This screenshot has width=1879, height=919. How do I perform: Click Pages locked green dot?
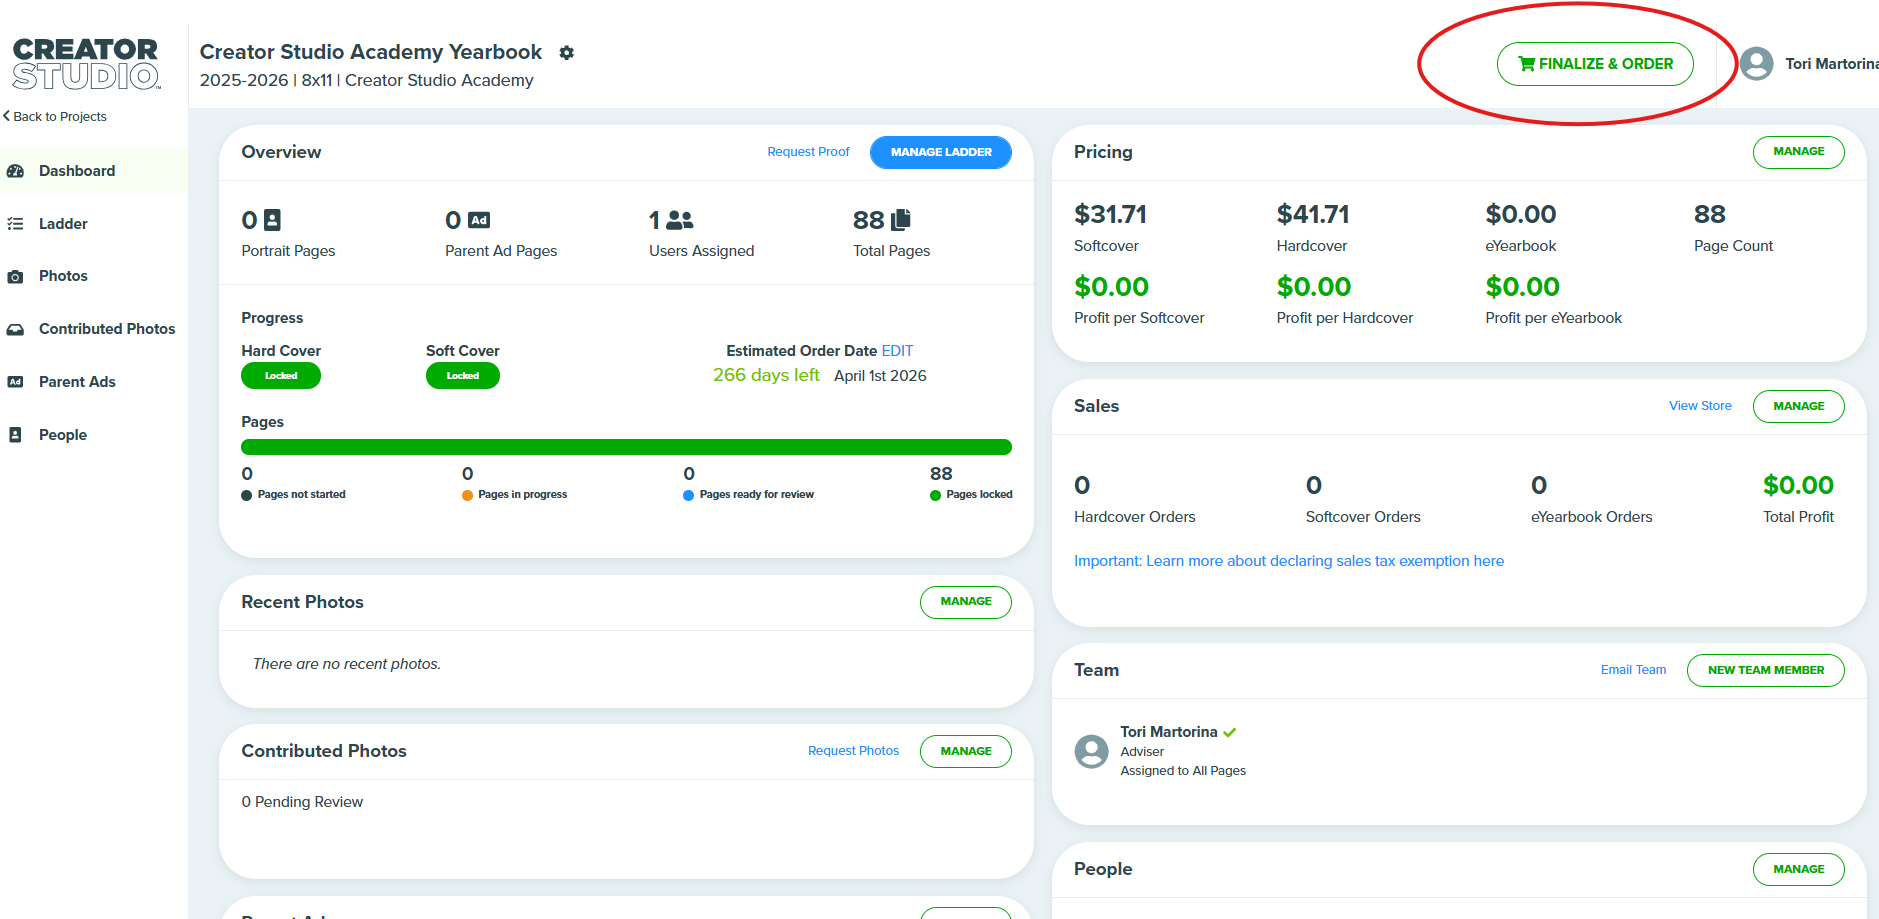point(935,495)
